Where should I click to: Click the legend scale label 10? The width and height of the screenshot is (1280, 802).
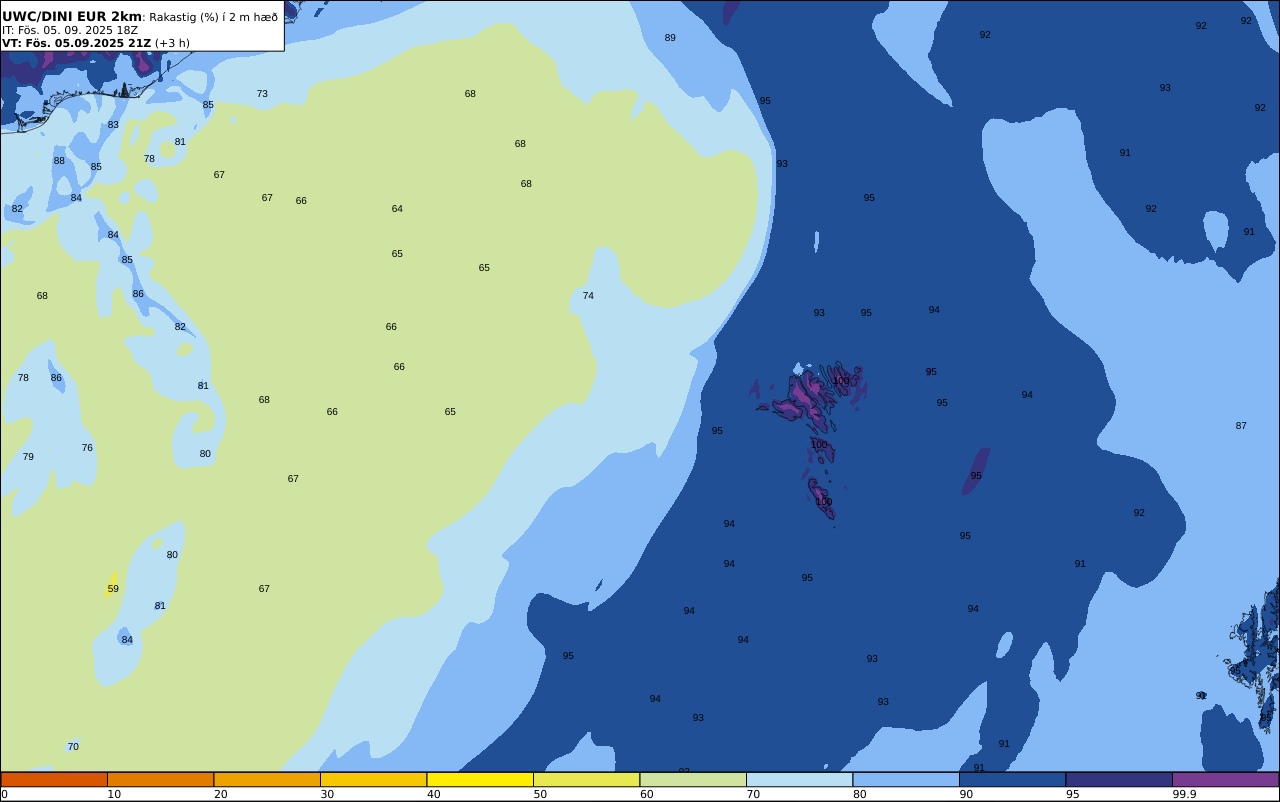pos(114,794)
